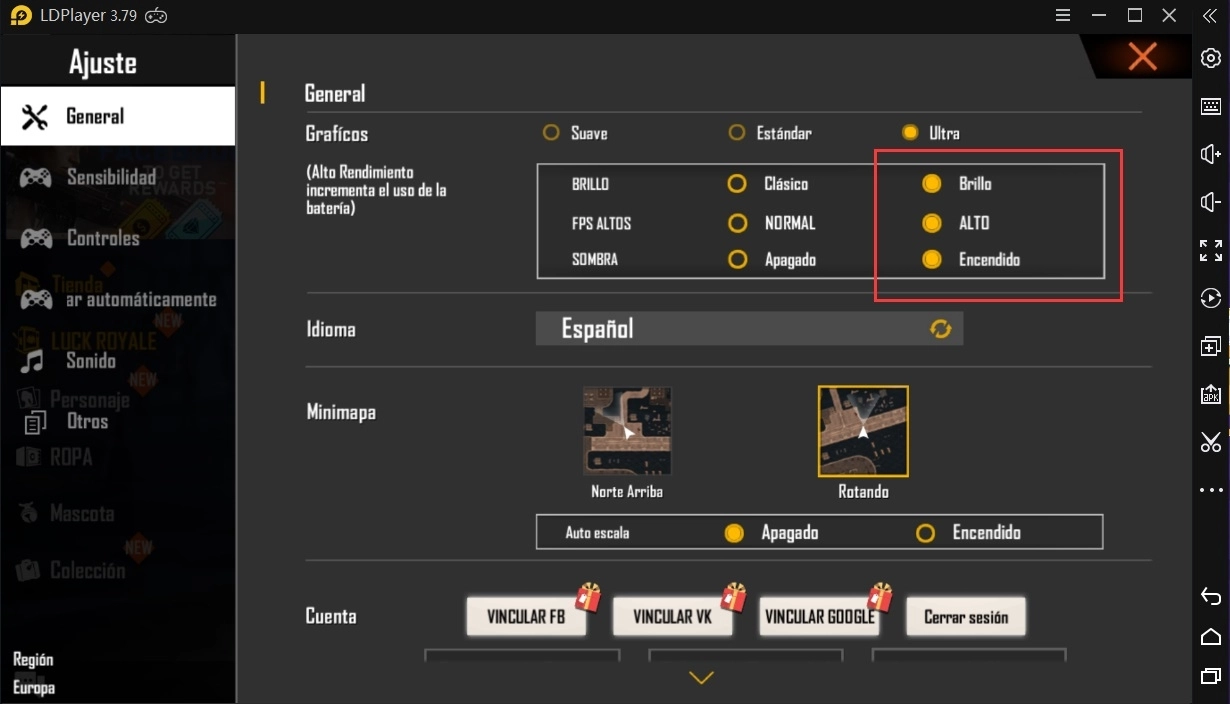The width and height of the screenshot is (1230, 704).
Task: Open keyboard mapping settings in LDPlayer sidebar
Action: (1210, 106)
